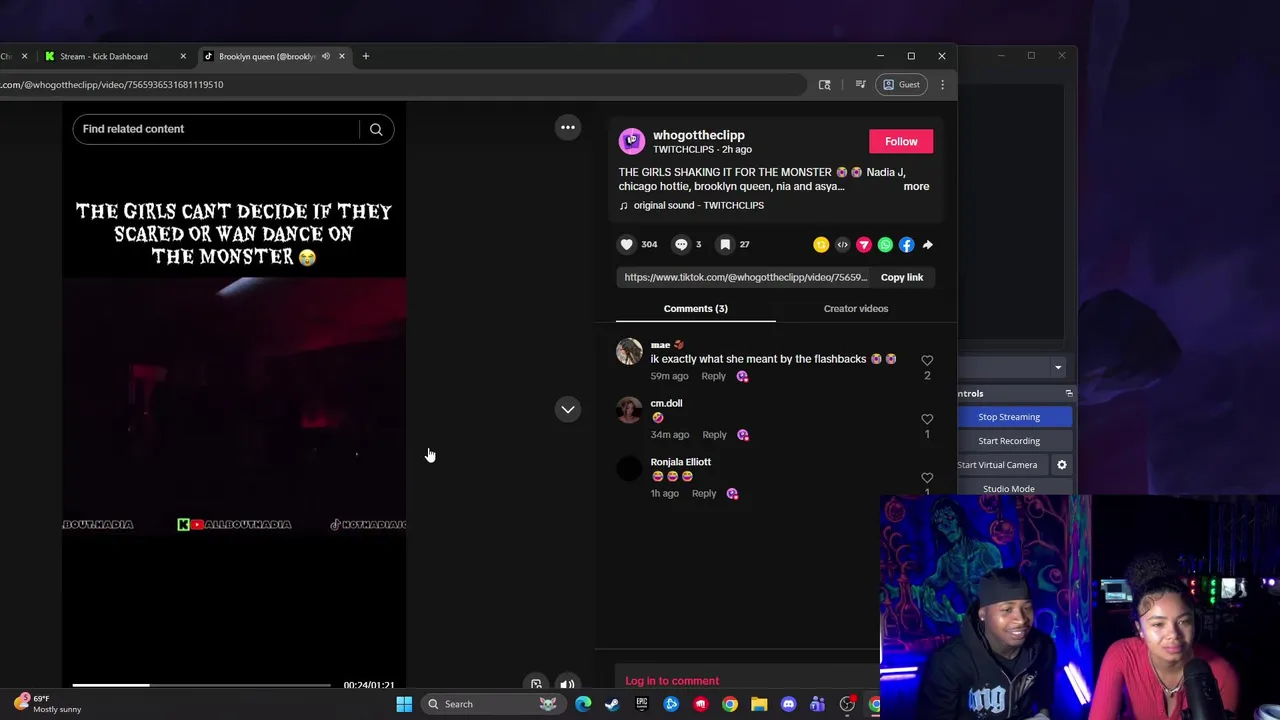Like Ronjala Elliott's comment
The image size is (1280, 720).
tap(927, 478)
